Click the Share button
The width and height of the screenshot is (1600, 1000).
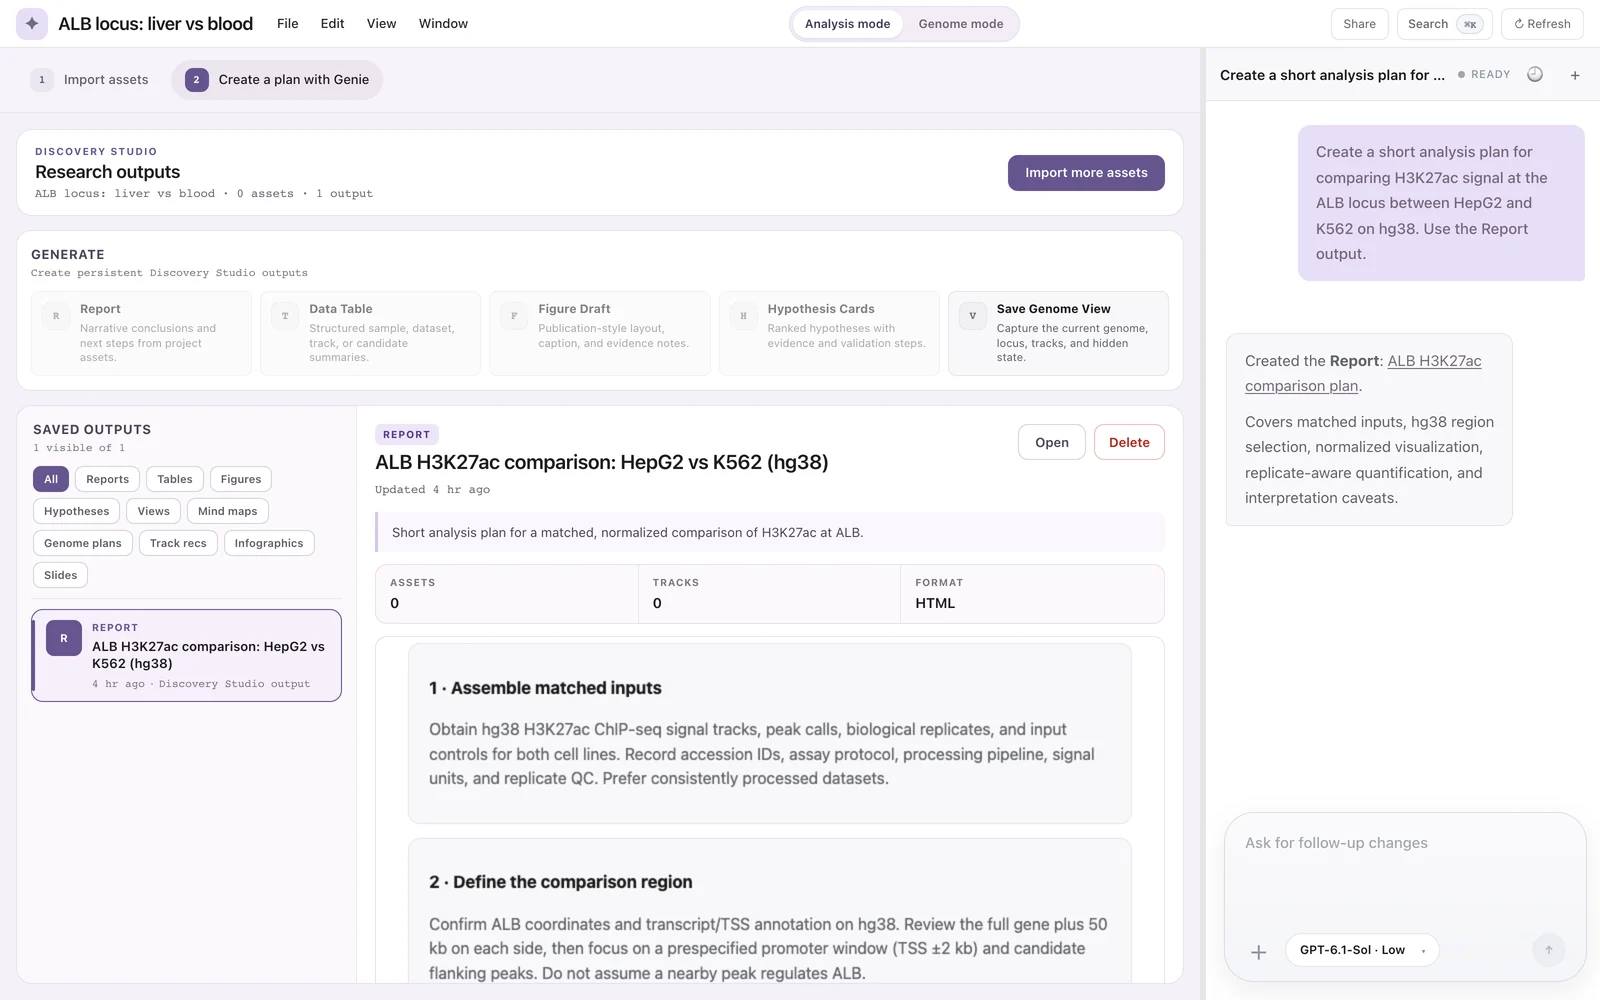coord(1359,24)
